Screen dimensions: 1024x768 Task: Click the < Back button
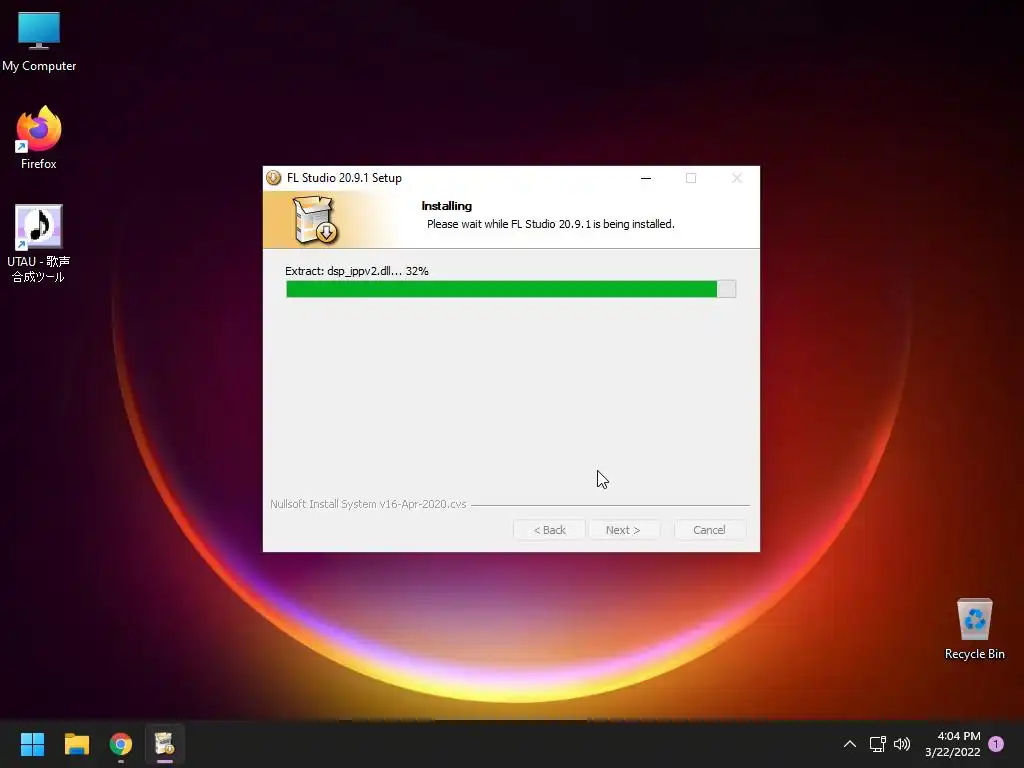549,530
